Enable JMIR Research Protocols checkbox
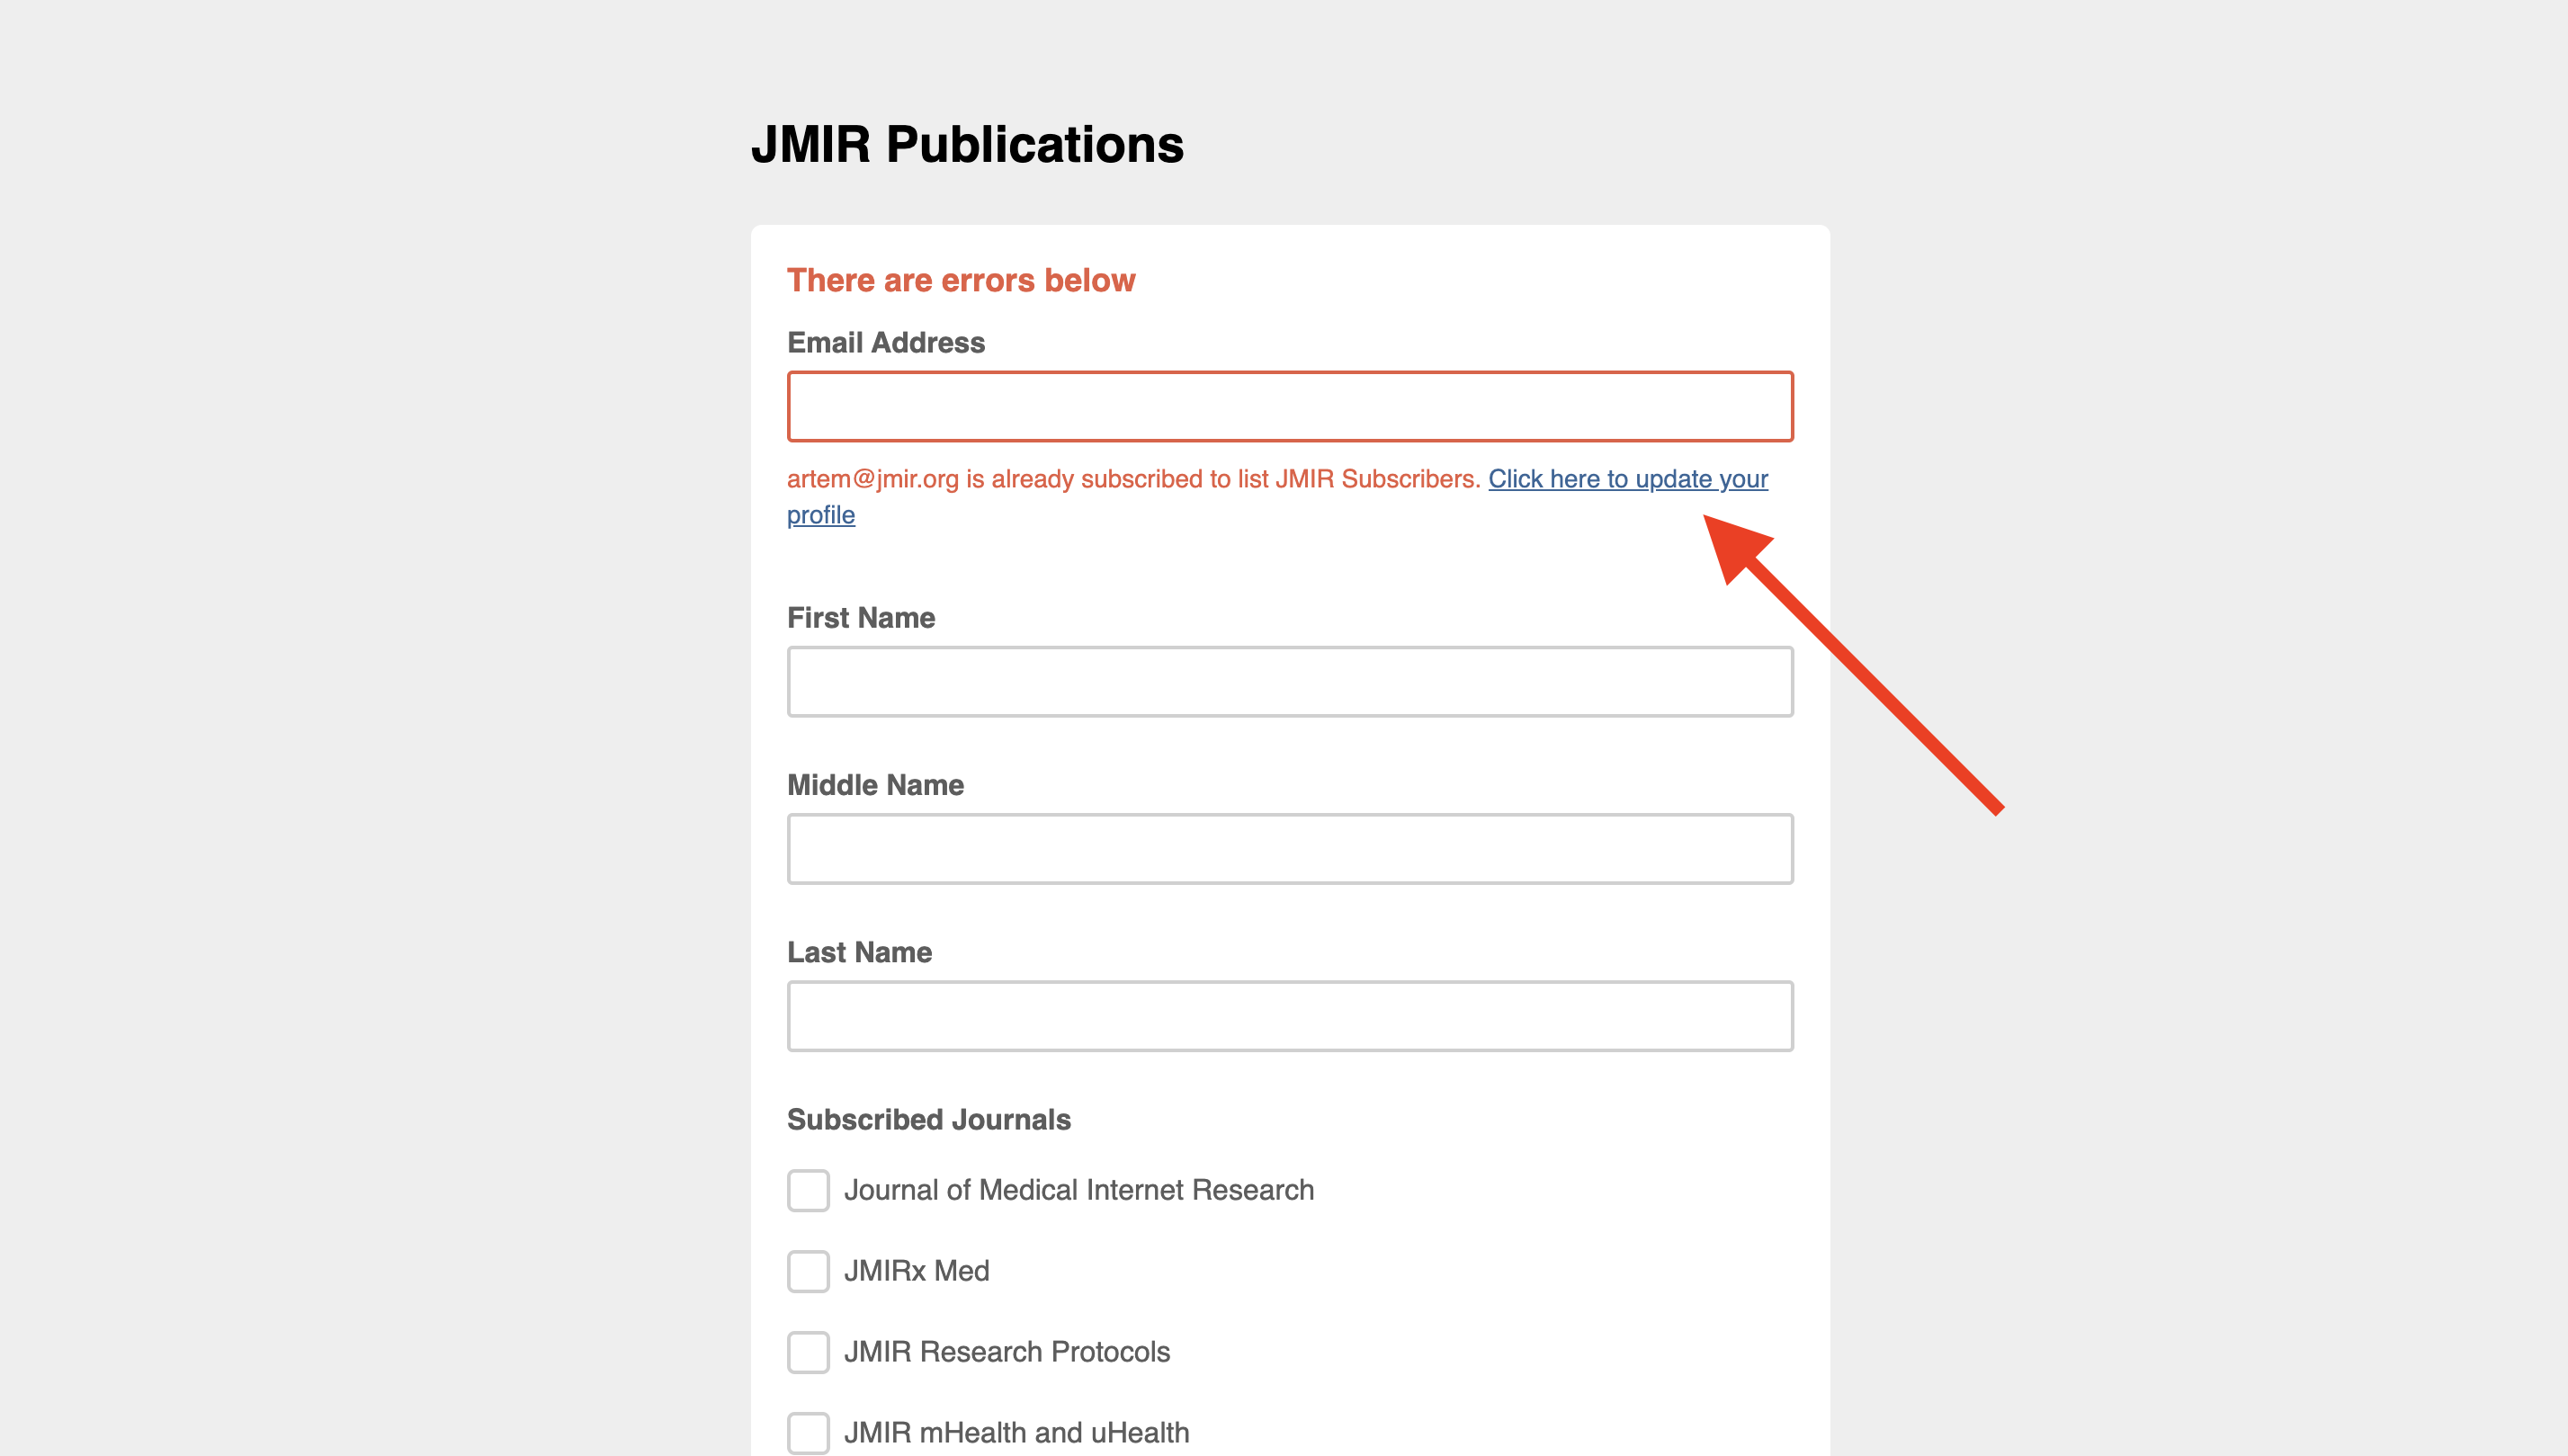Image resolution: width=2568 pixels, height=1456 pixels. point(808,1352)
